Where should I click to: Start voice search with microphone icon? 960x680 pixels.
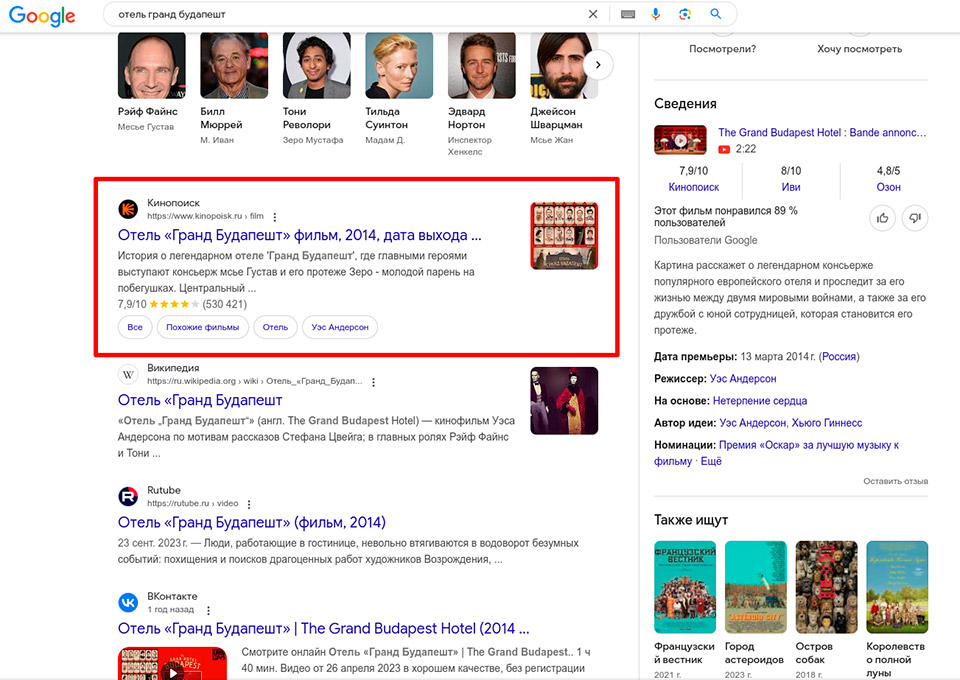[x=656, y=14]
